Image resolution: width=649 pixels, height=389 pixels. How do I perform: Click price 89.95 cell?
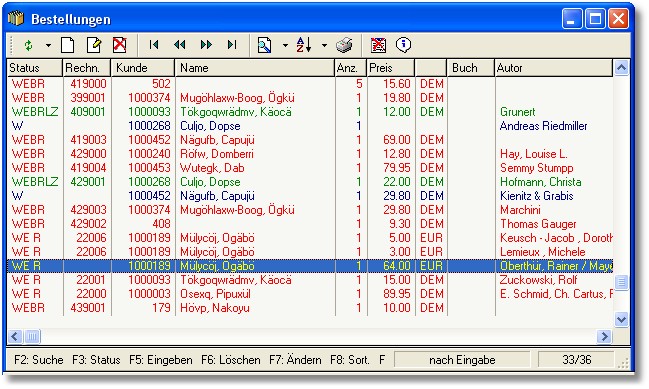[397, 294]
